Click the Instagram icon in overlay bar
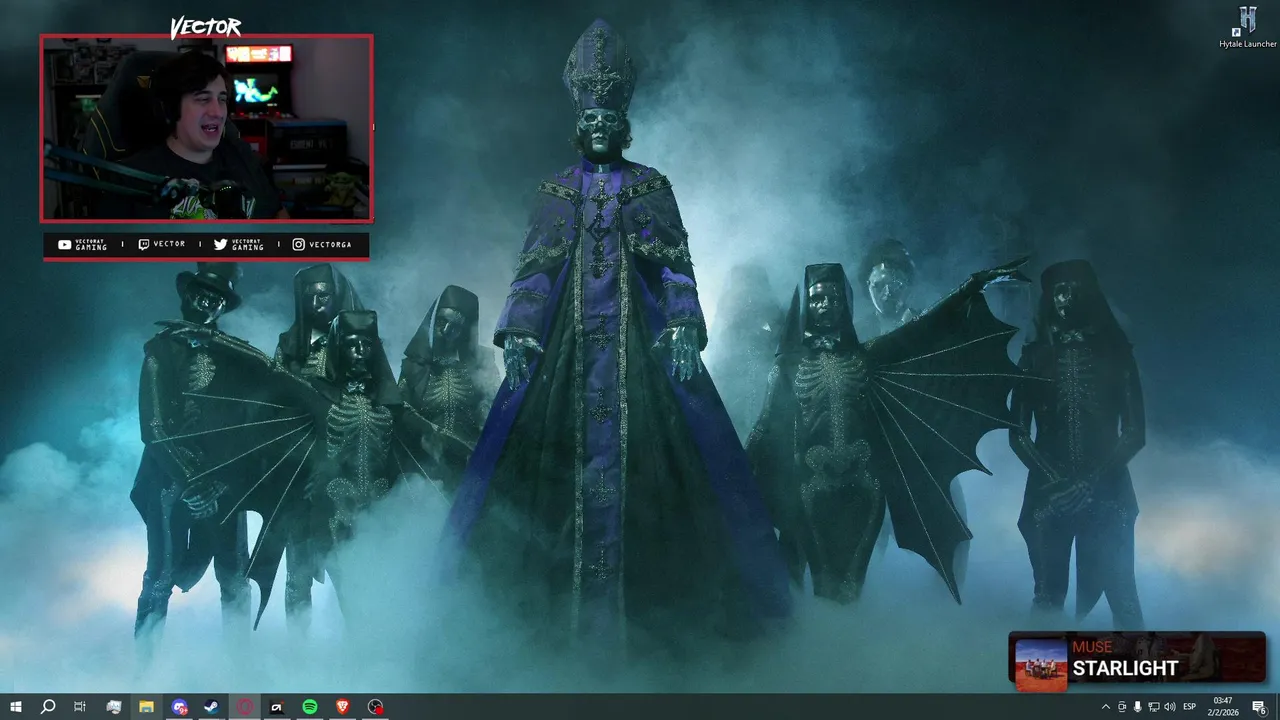Image resolution: width=1280 pixels, height=720 pixels. (x=299, y=244)
